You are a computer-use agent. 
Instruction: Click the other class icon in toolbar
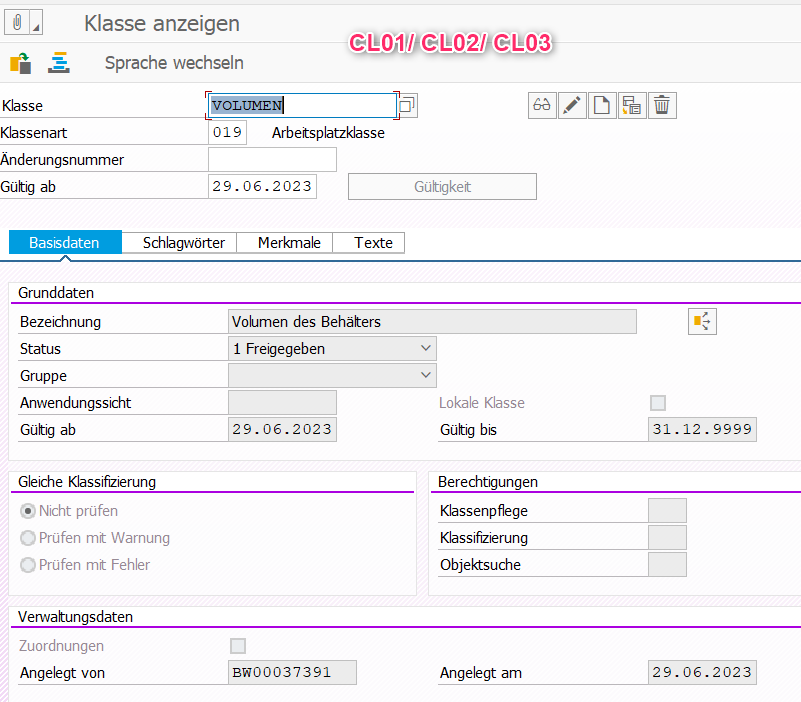coord(20,63)
